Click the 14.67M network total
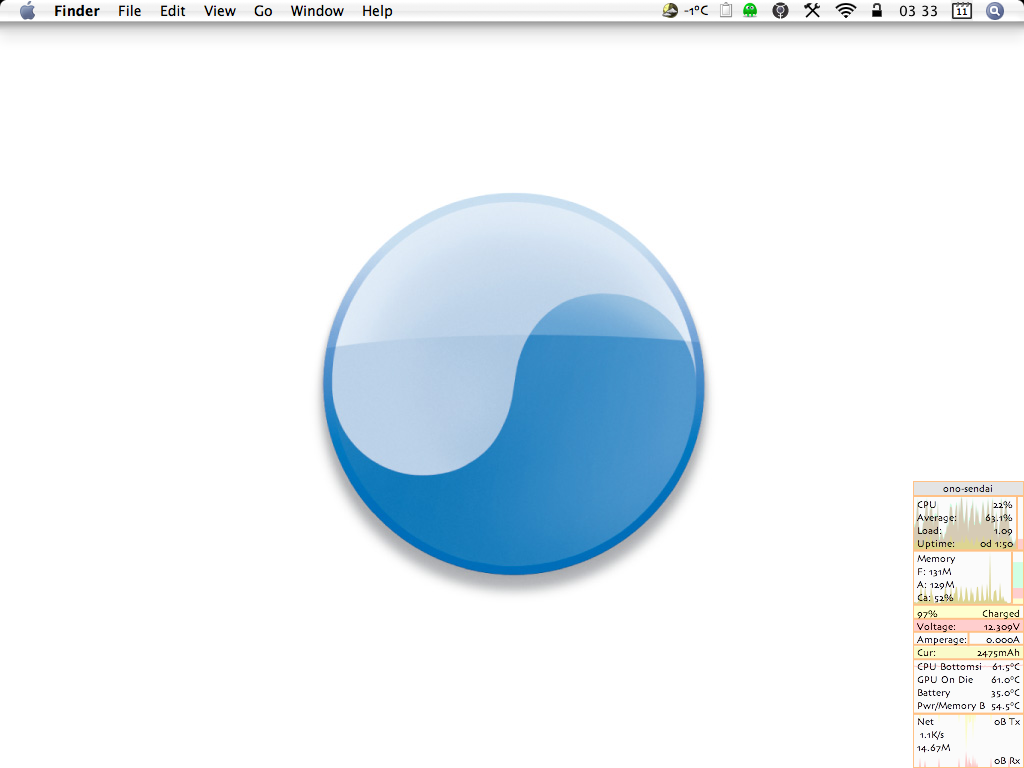Viewport: 1024px width, 768px height. pyautogui.click(x=933, y=748)
